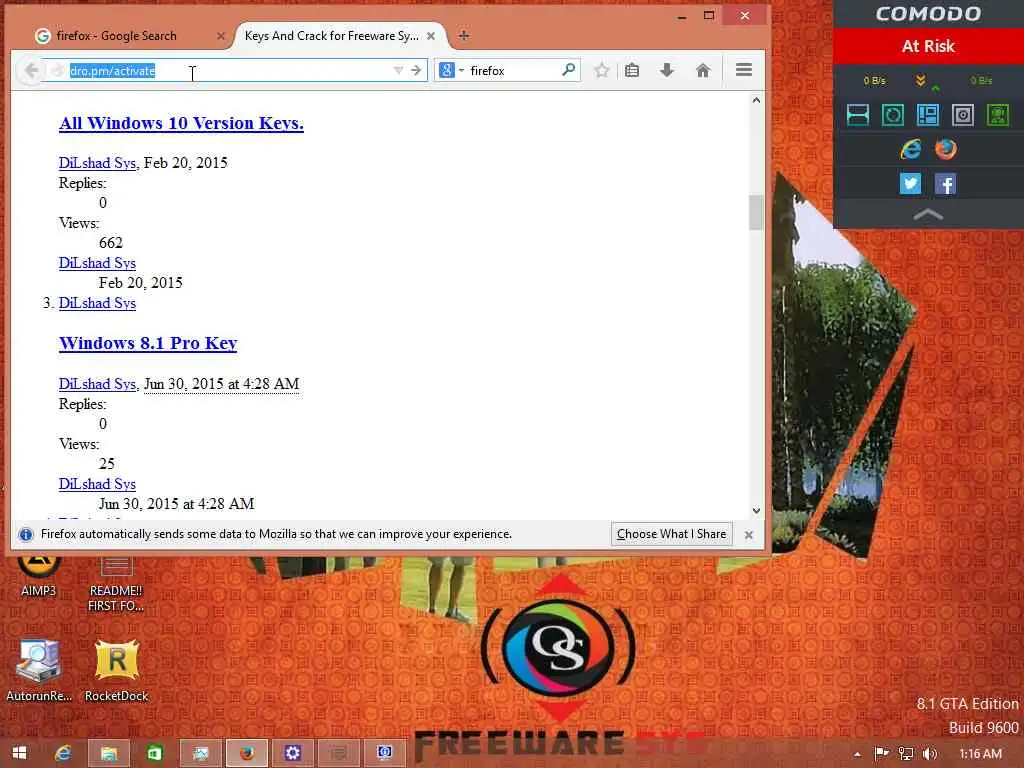Open the Firefox hamburger menu
1024x768 pixels.
[x=744, y=69]
